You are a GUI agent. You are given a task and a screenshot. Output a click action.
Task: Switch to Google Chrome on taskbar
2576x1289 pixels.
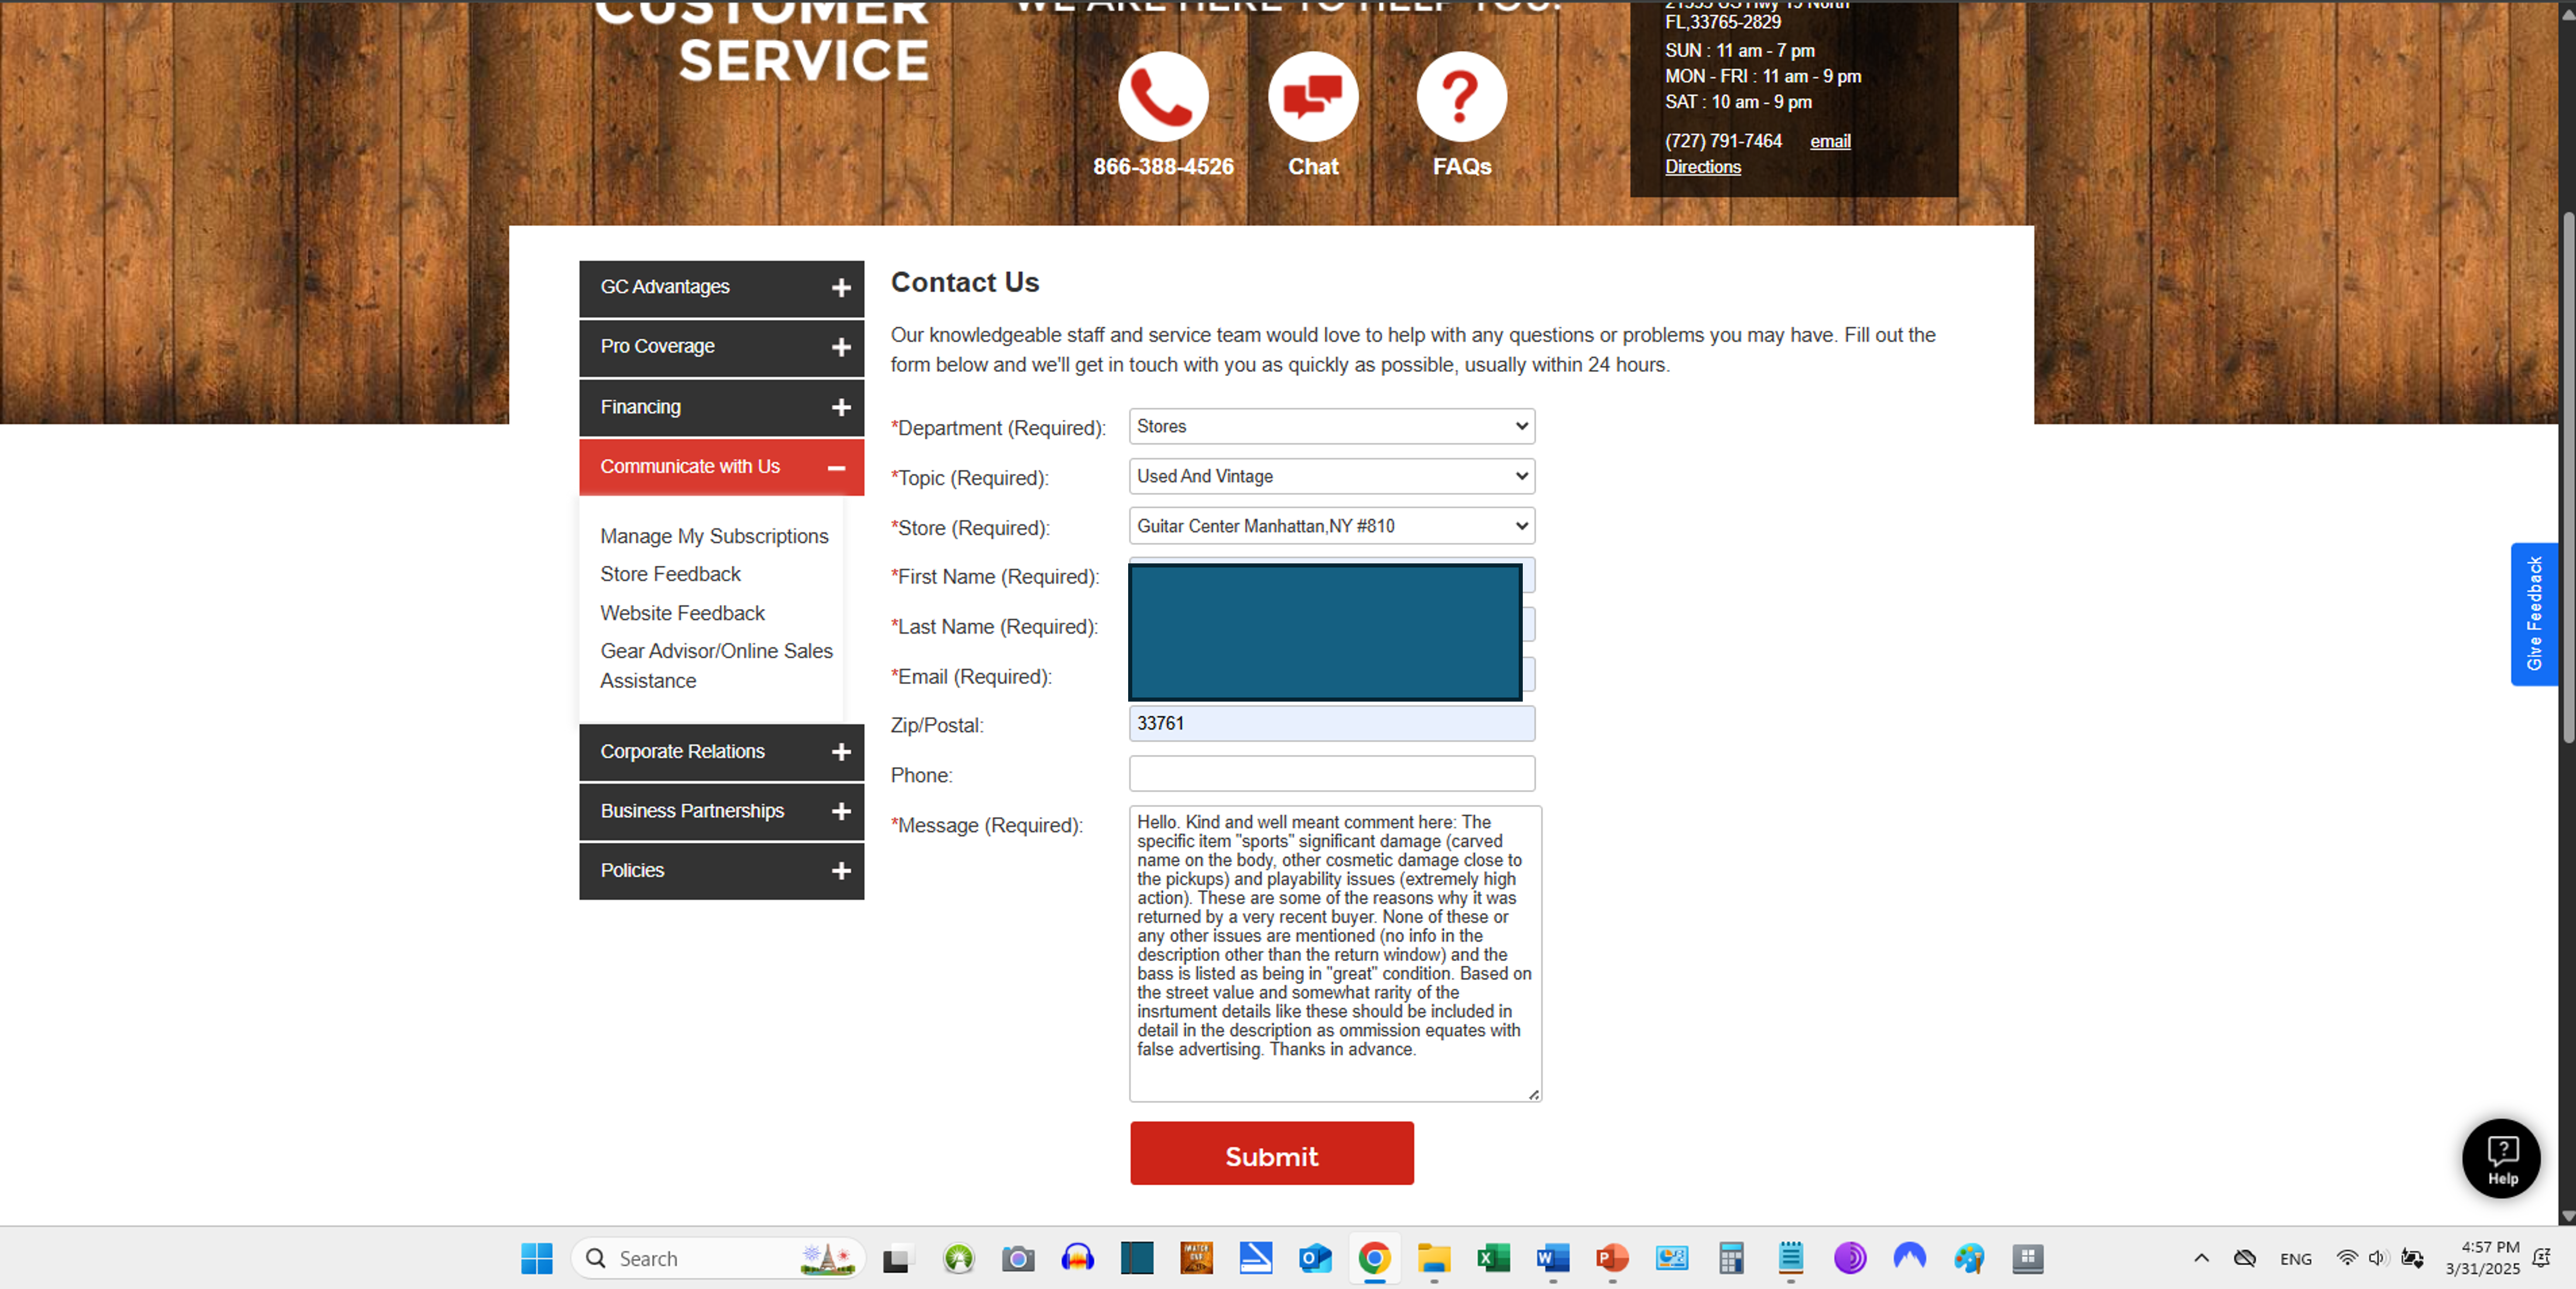pyautogui.click(x=1375, y=1258)
